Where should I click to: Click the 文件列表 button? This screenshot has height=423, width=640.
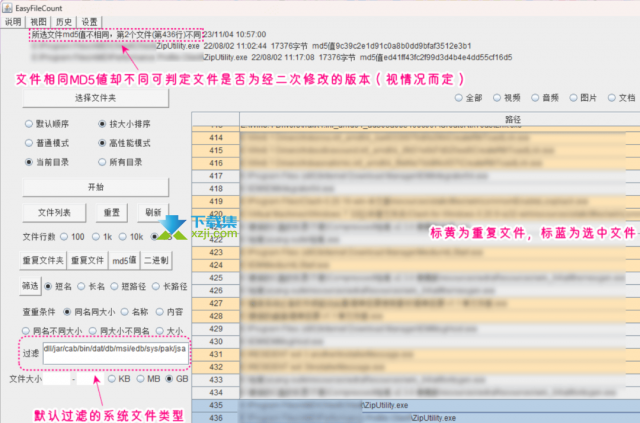[54, 213]
